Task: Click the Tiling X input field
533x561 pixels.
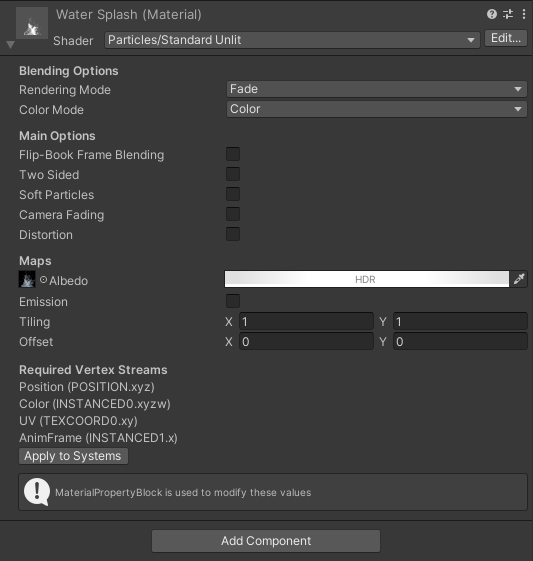Action: (306, 322)
